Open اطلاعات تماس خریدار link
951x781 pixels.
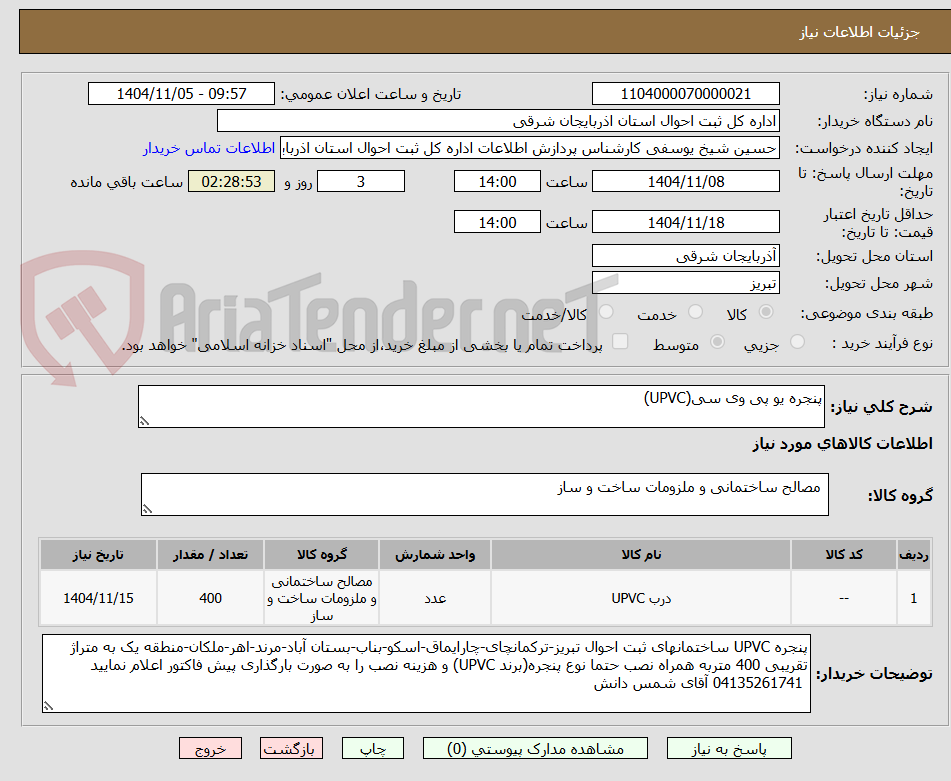[209, 149]
